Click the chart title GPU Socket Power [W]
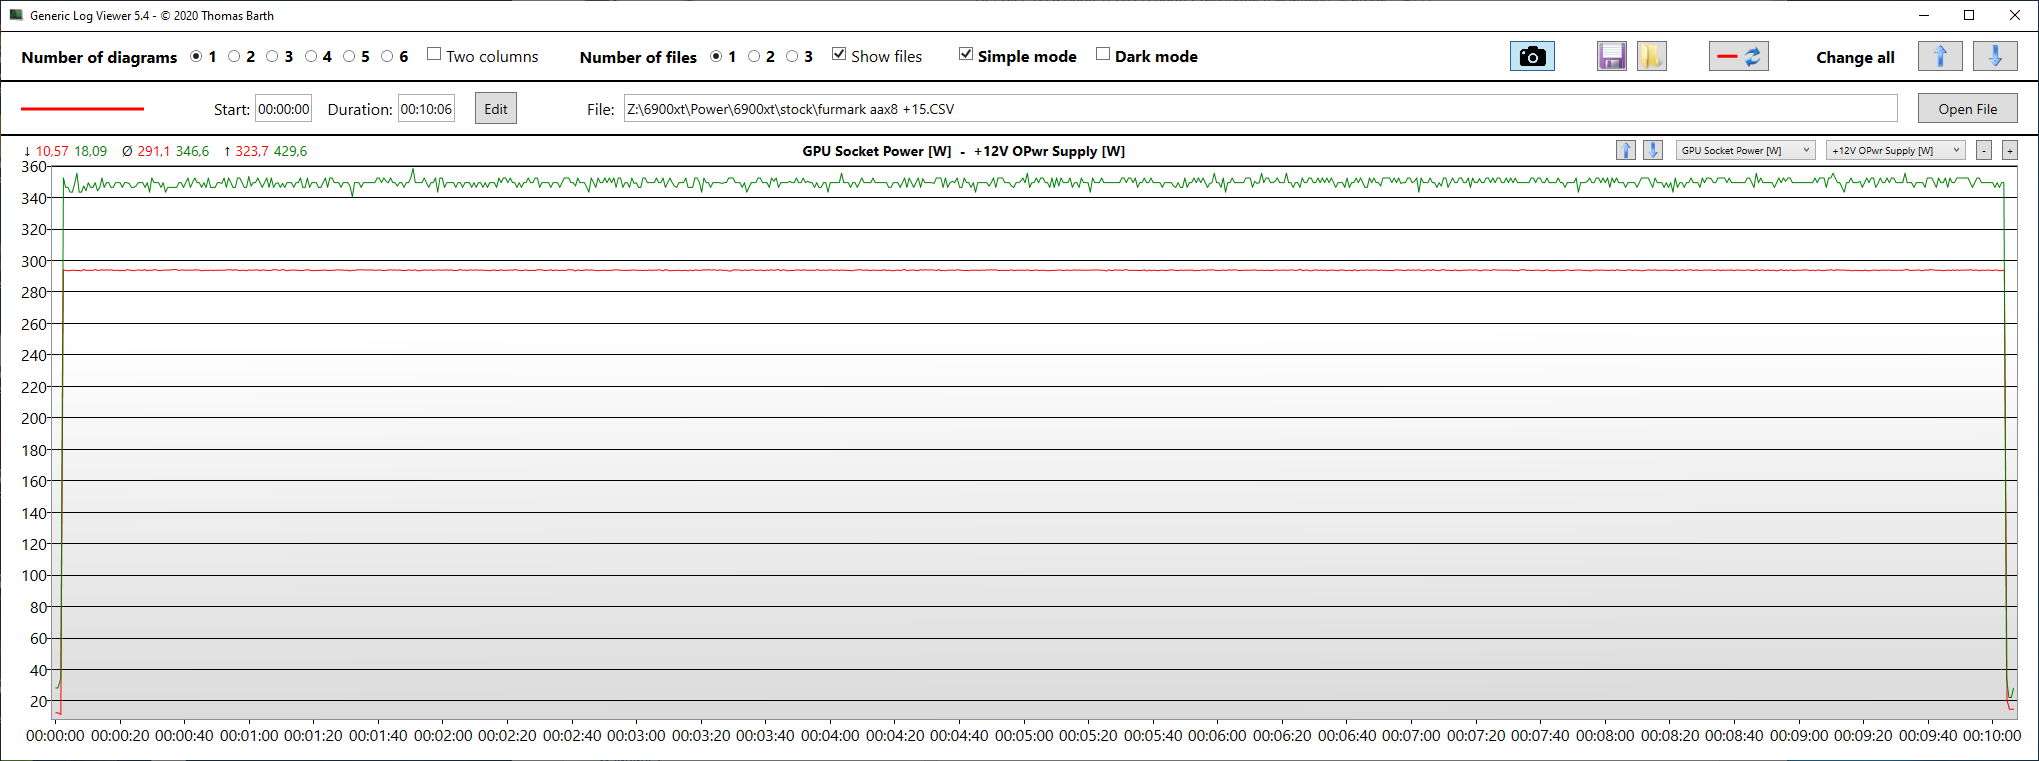Viewport: 2039px width, 761px height. tap(877, 151)
